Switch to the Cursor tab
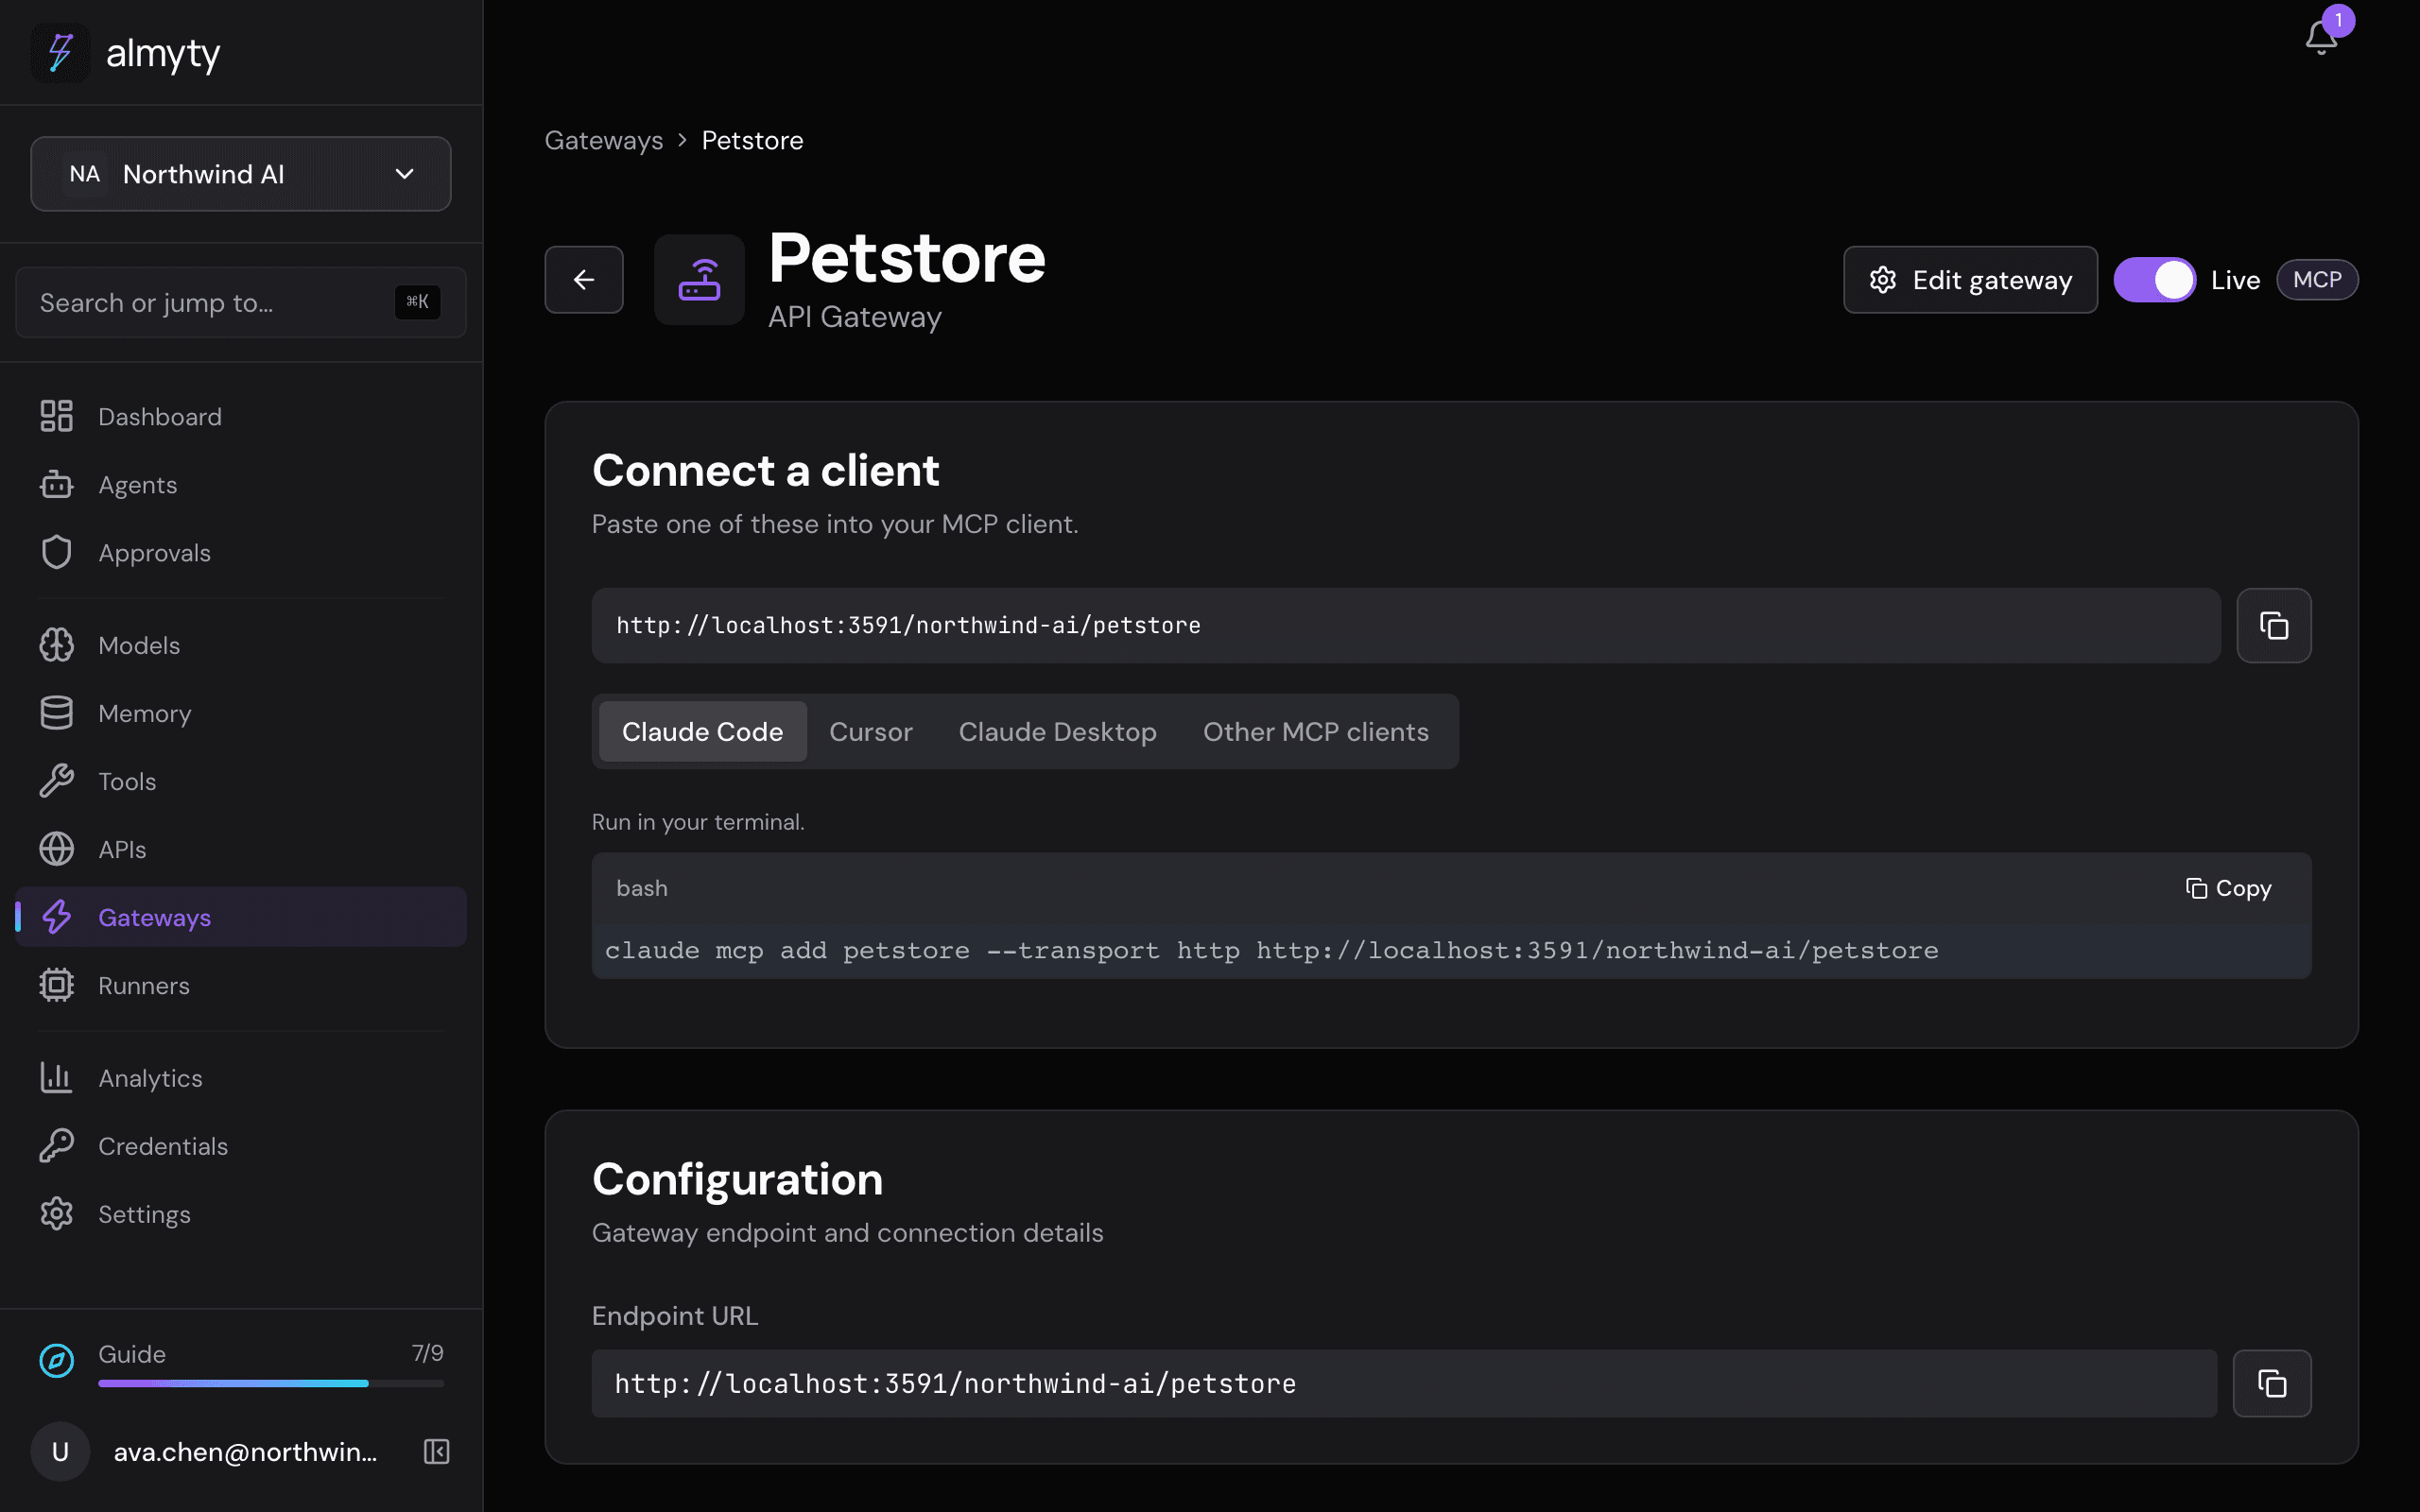 pos(870,731)
